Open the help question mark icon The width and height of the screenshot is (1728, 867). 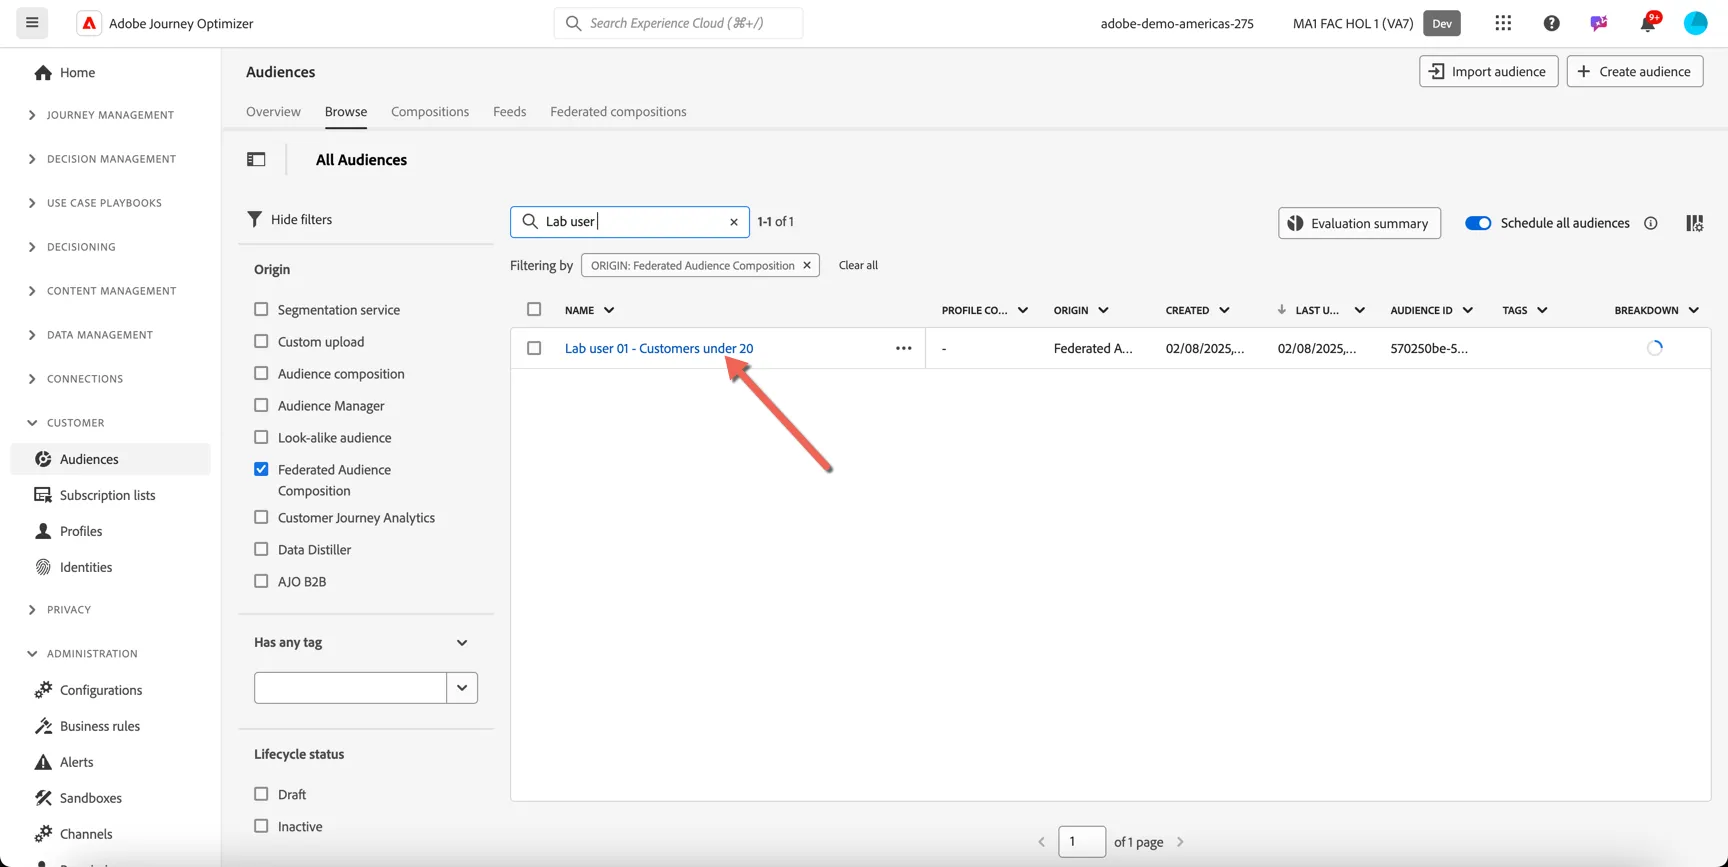point(1551,23)
